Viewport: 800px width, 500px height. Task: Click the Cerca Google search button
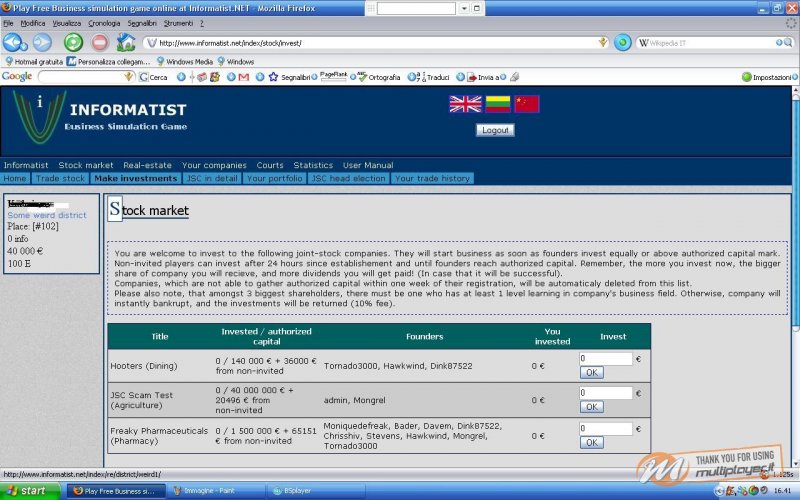tap(153, 77)
